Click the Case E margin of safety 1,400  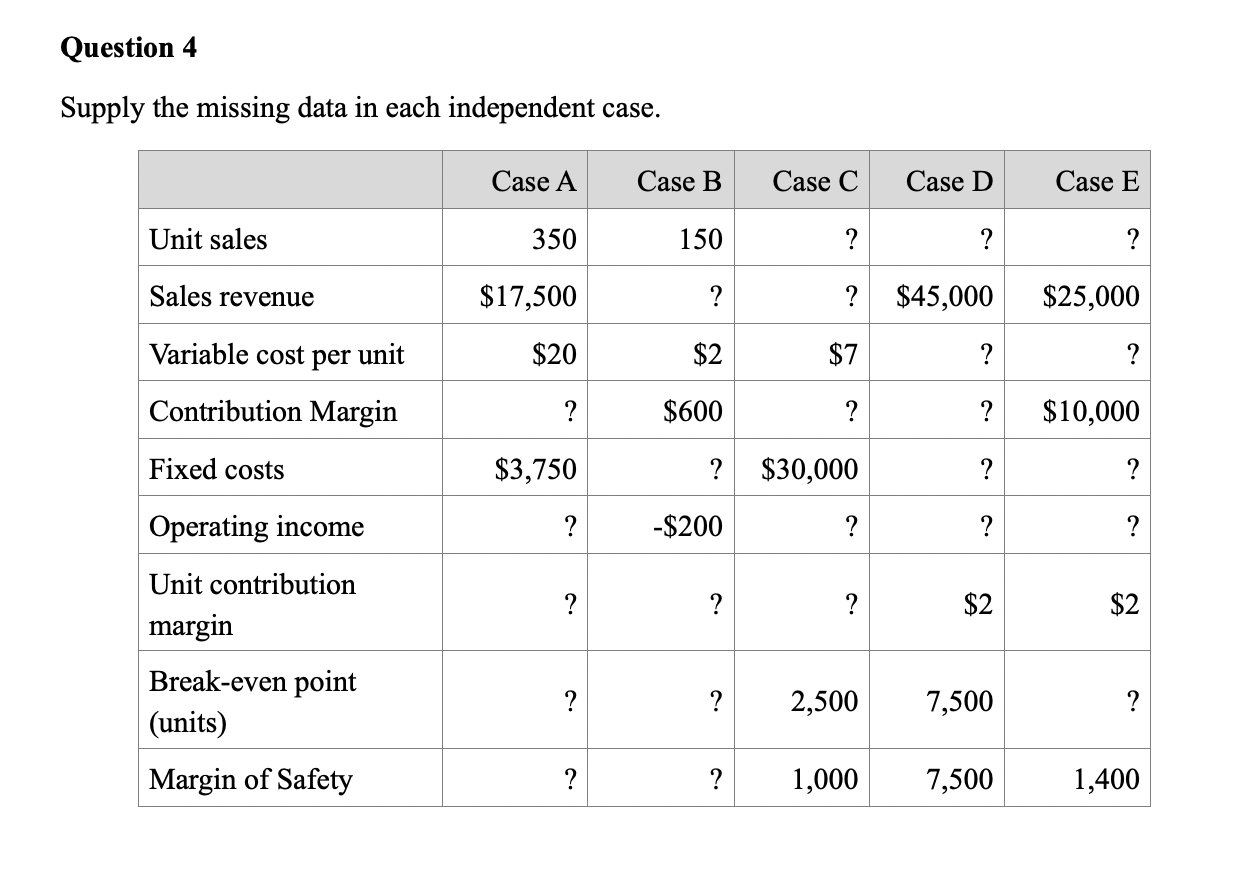pos(1107,779)
